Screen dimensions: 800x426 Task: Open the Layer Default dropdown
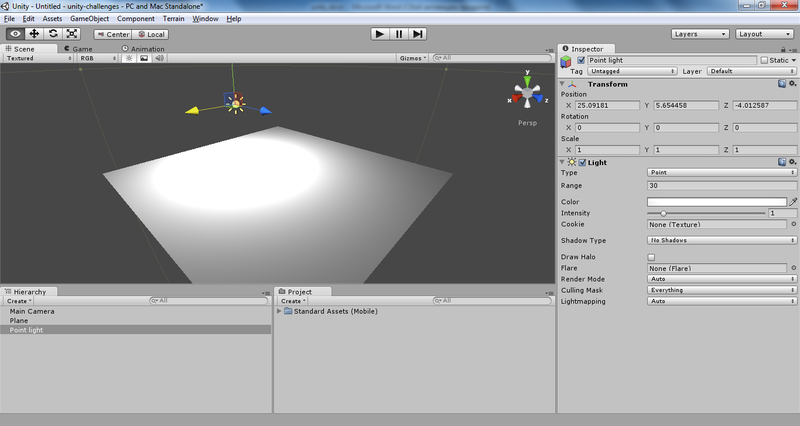click(752, 71)
